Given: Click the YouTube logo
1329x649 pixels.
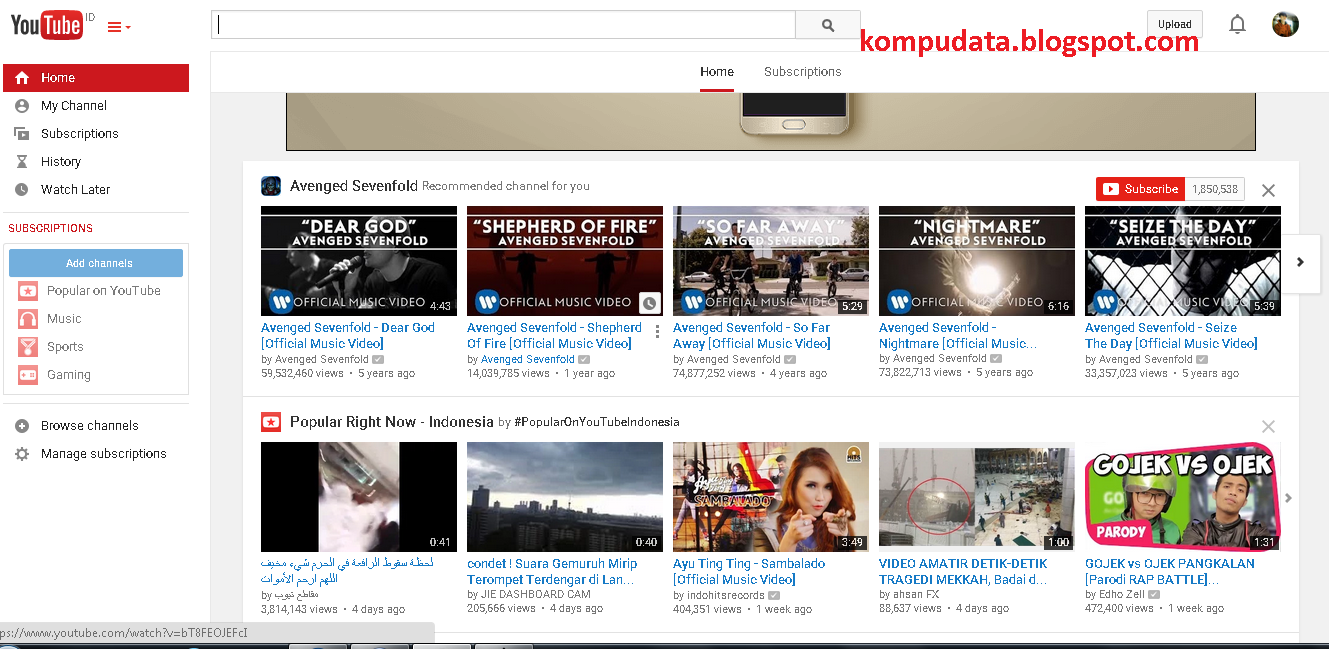Looking at the screenshot, I should coord(47,26).
